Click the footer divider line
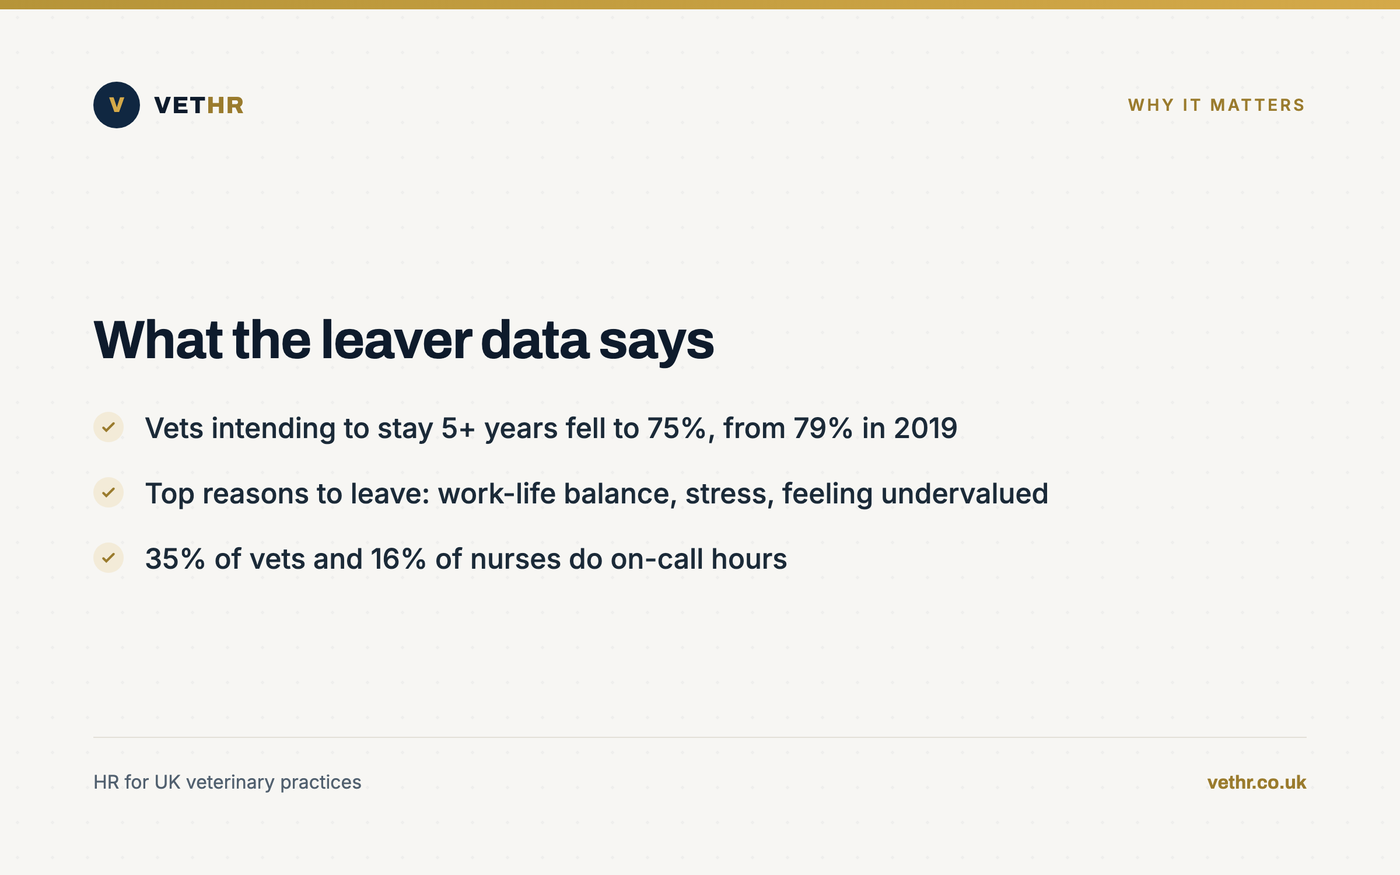Image resolution: width=1400 pixels, height=875 pixels. point(700,737)
